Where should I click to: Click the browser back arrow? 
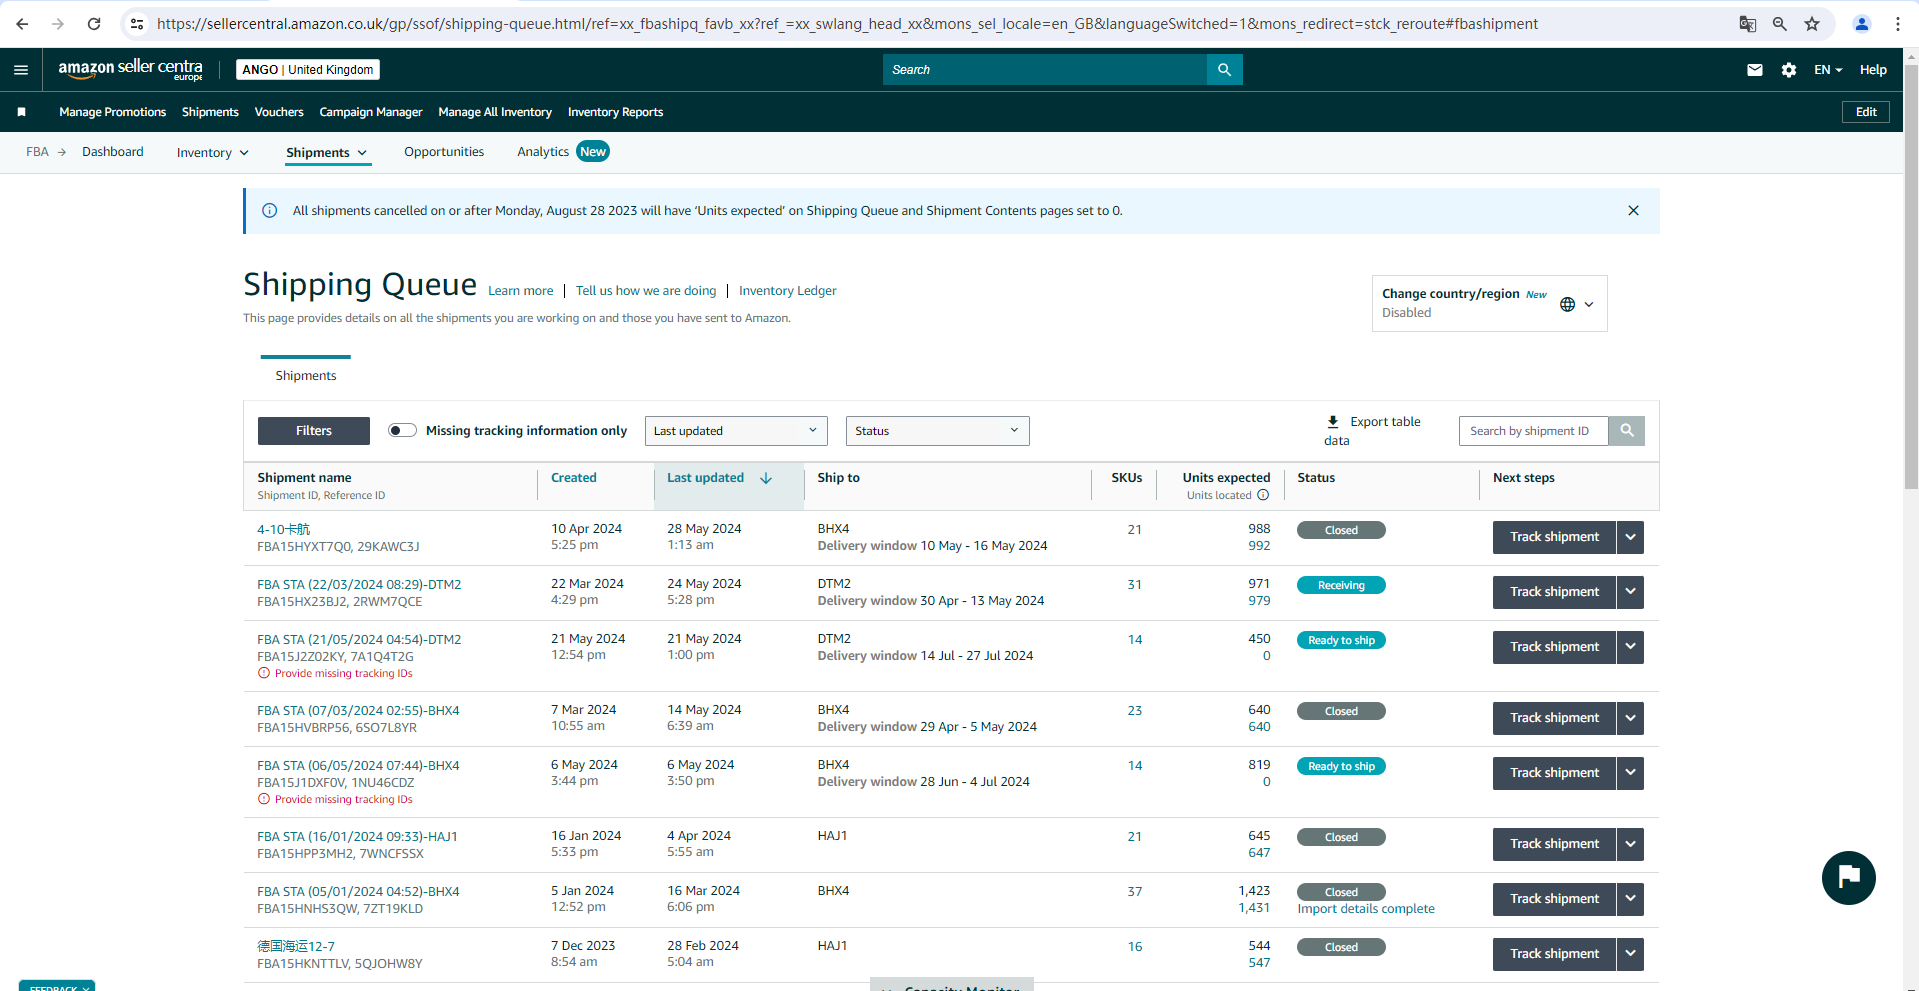(x=22, y=24)
